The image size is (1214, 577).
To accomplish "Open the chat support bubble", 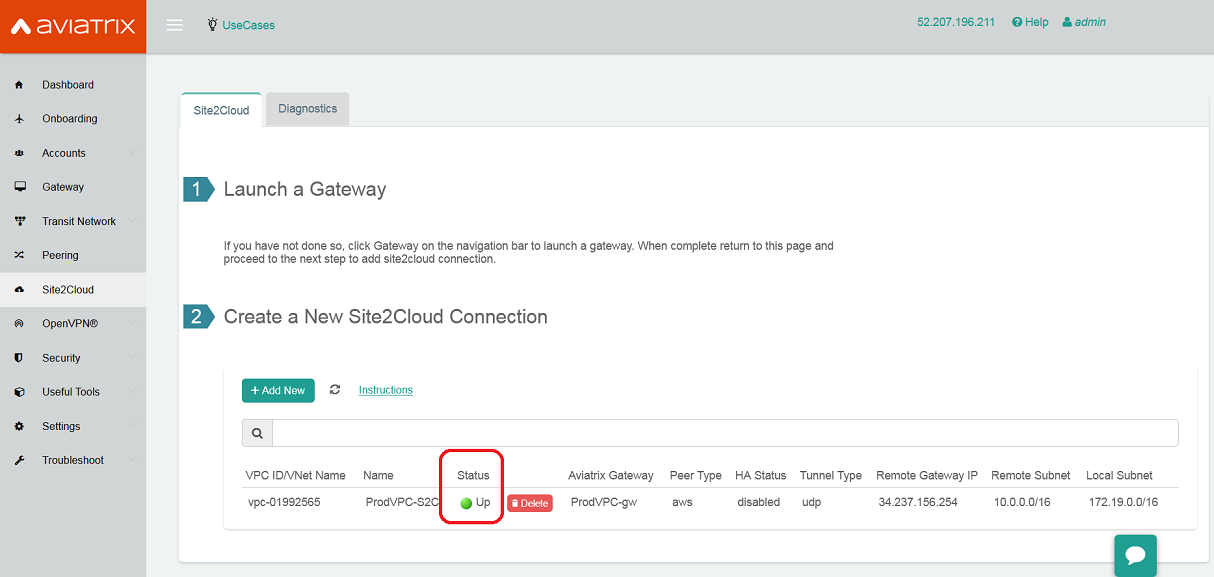I will tap(1135, 555).
